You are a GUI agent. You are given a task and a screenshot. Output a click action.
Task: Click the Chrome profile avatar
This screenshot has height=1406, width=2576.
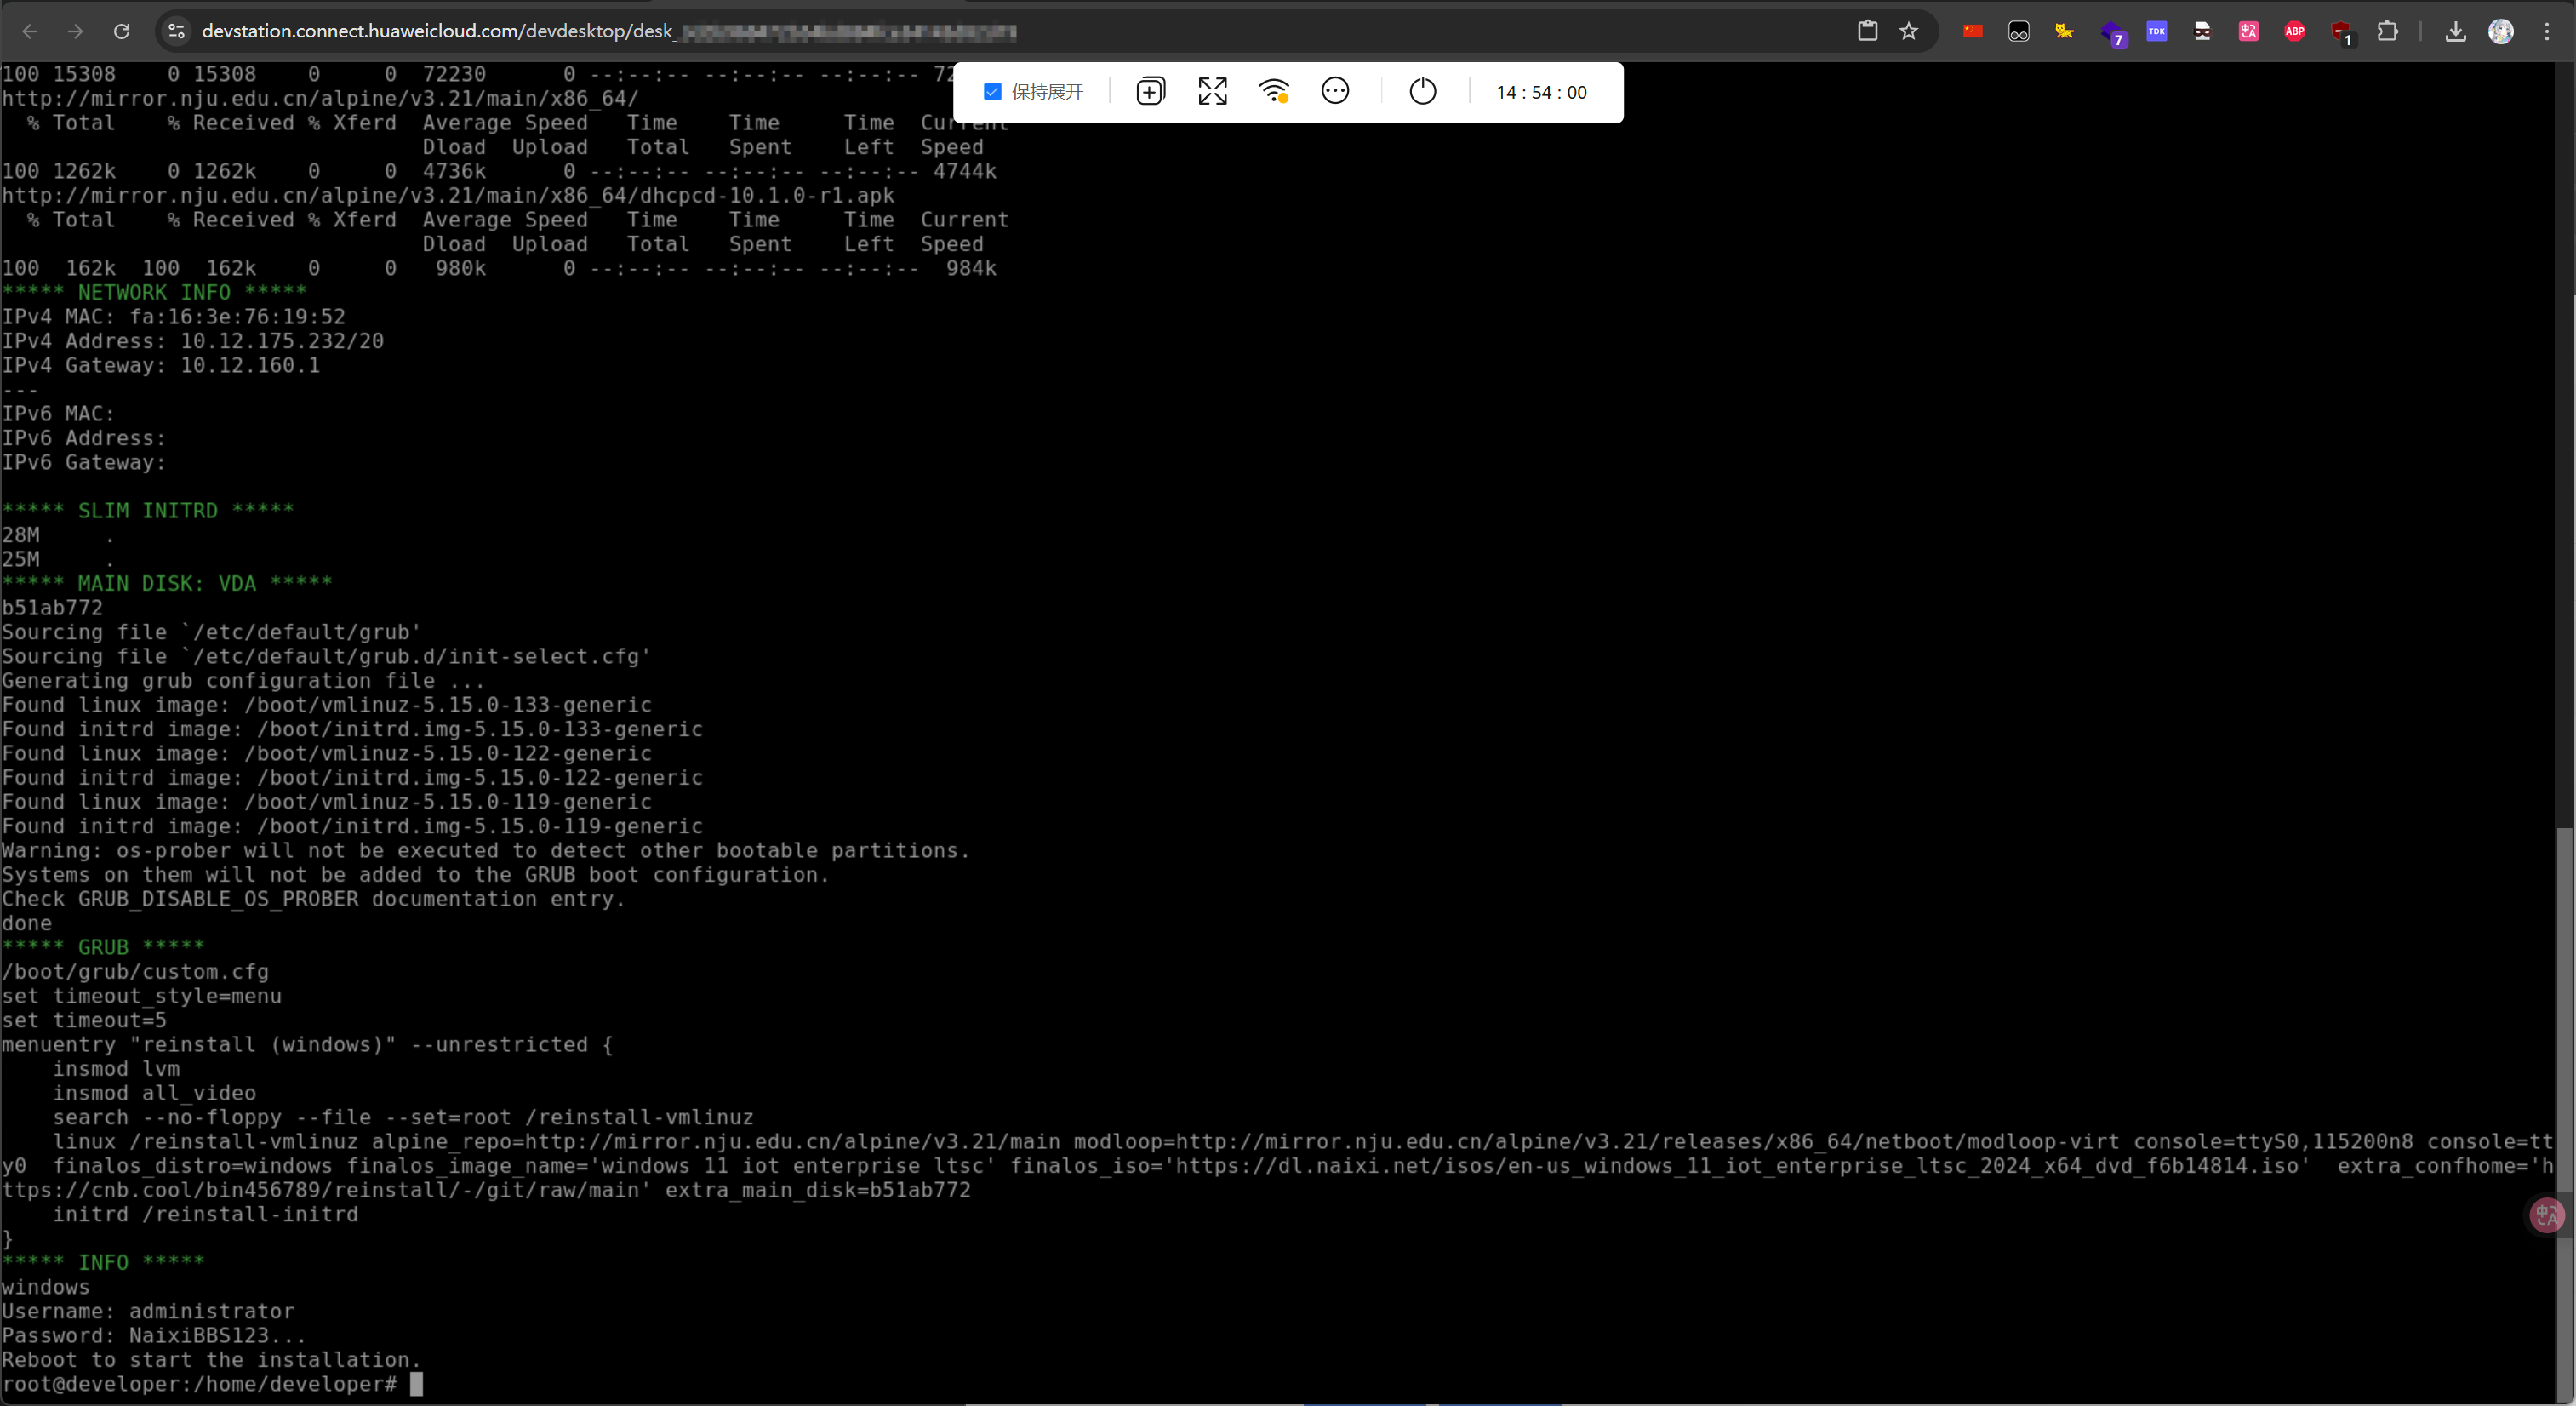(2501, 31)
